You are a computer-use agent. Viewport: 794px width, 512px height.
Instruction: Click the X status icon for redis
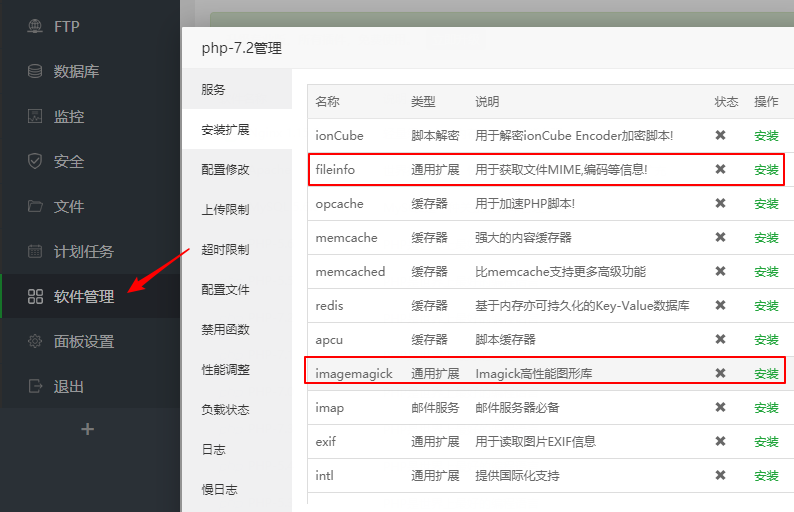720,305
